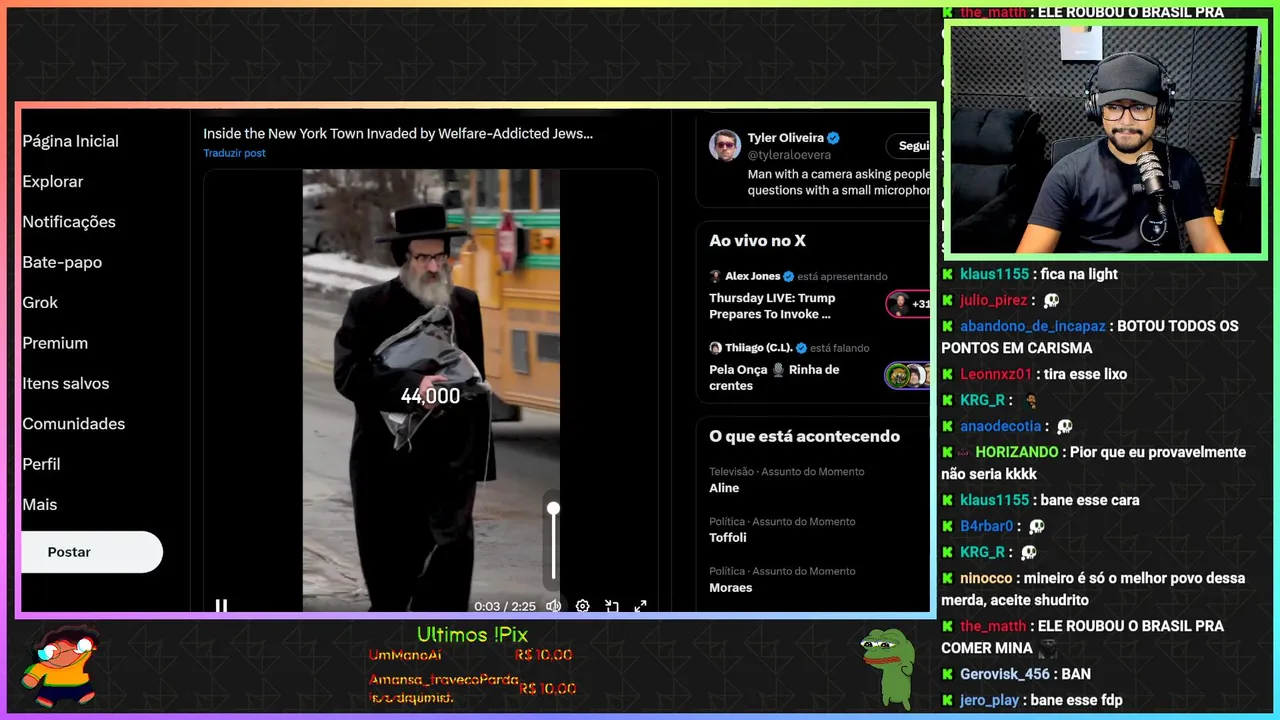Click chat username abandono_de_incapaz

click(x=1033, y=326)
